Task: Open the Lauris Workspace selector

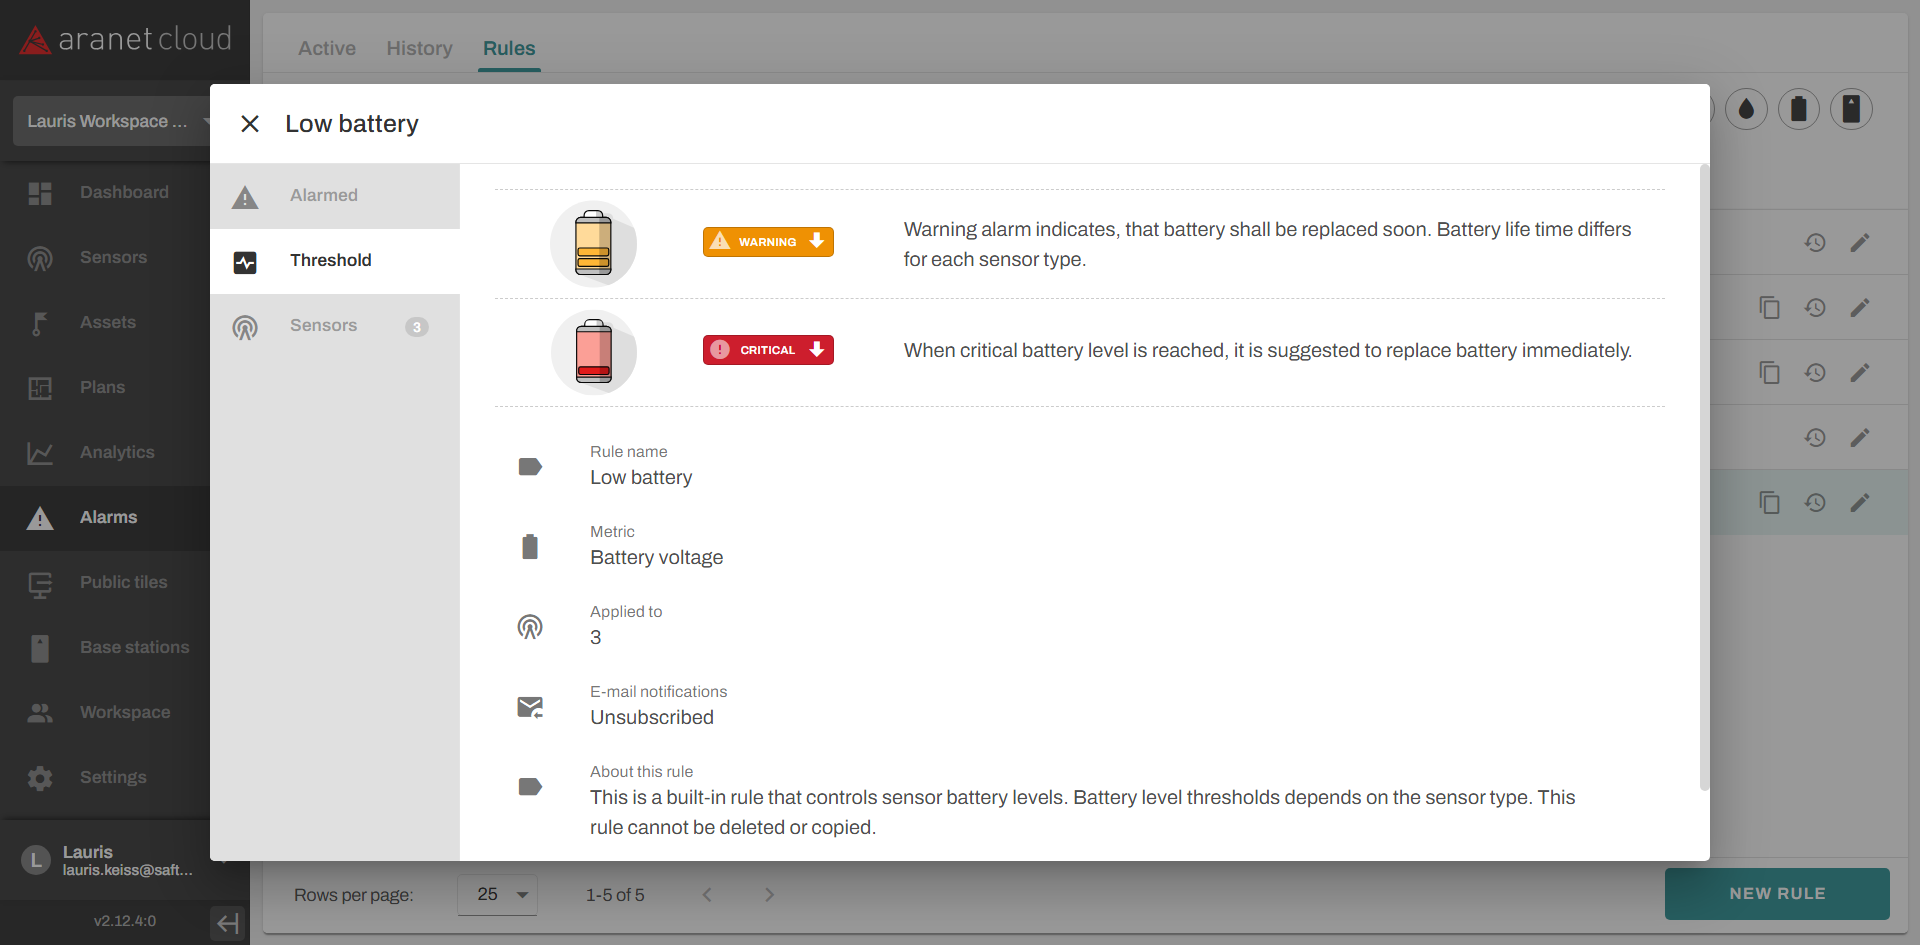Action: click(110, 121)
